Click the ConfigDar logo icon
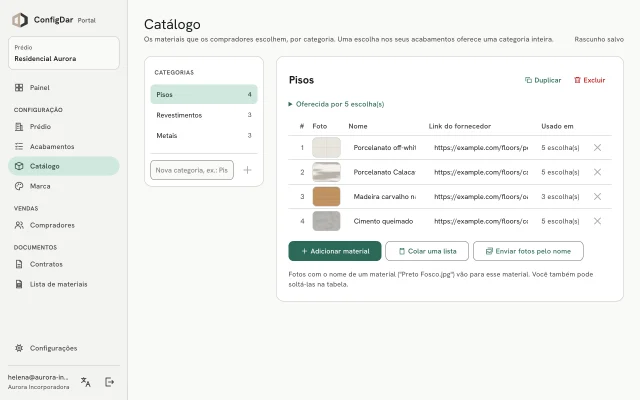The width and height of the screenshot is (640, 400). coord(20,20)
